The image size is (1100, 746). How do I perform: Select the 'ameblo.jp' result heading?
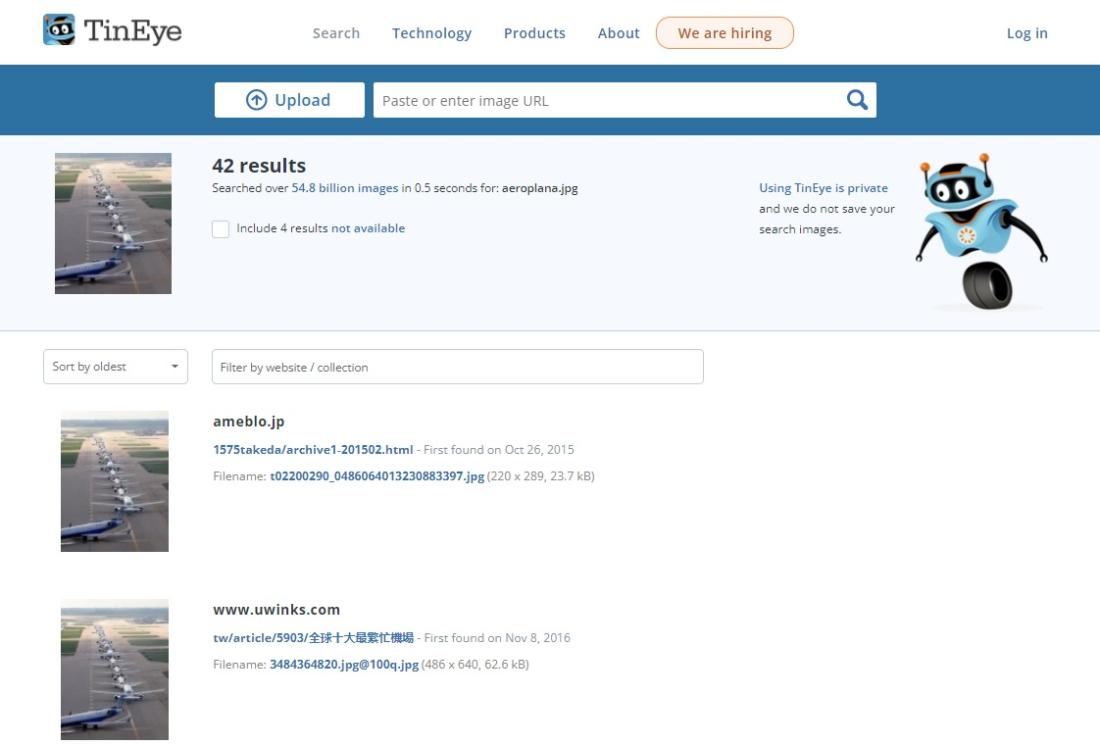pos(248,421)
